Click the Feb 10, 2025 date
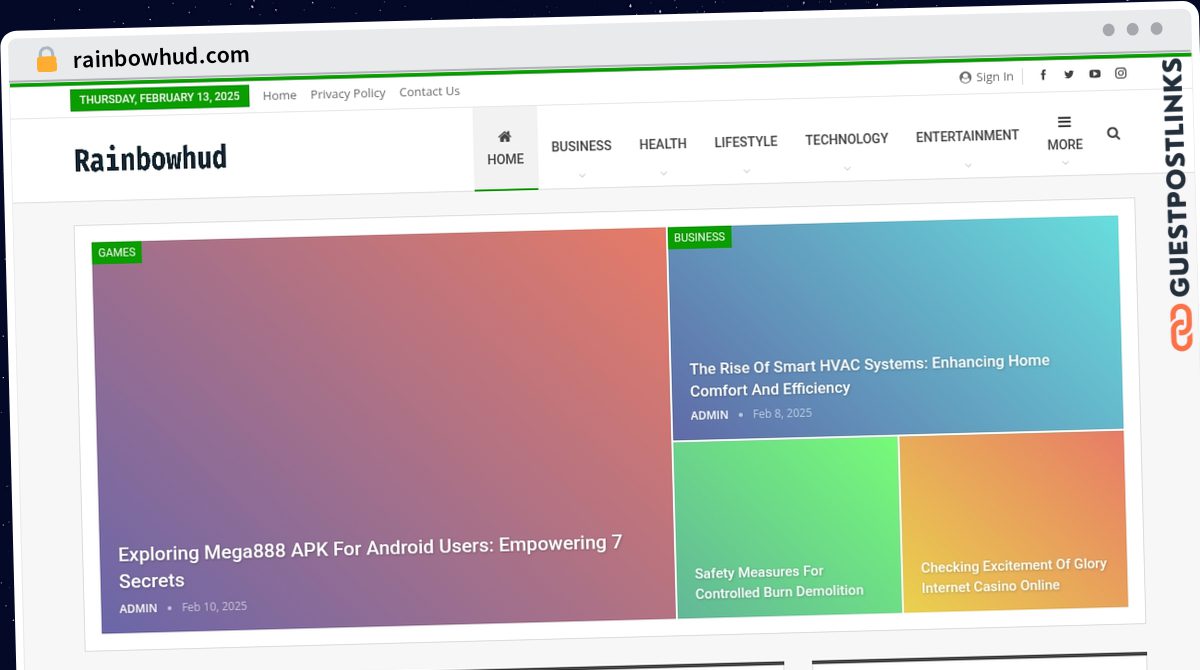Screen dimensions: 1200x670 click(214, 606)
